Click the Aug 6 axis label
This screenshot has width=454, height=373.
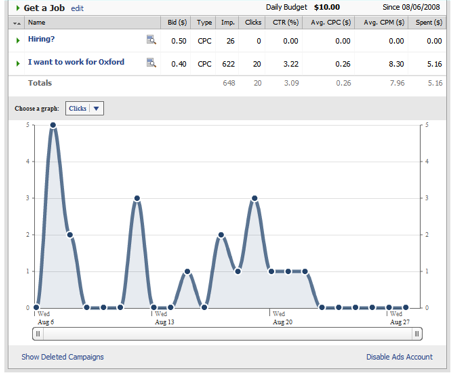point(46,322)
